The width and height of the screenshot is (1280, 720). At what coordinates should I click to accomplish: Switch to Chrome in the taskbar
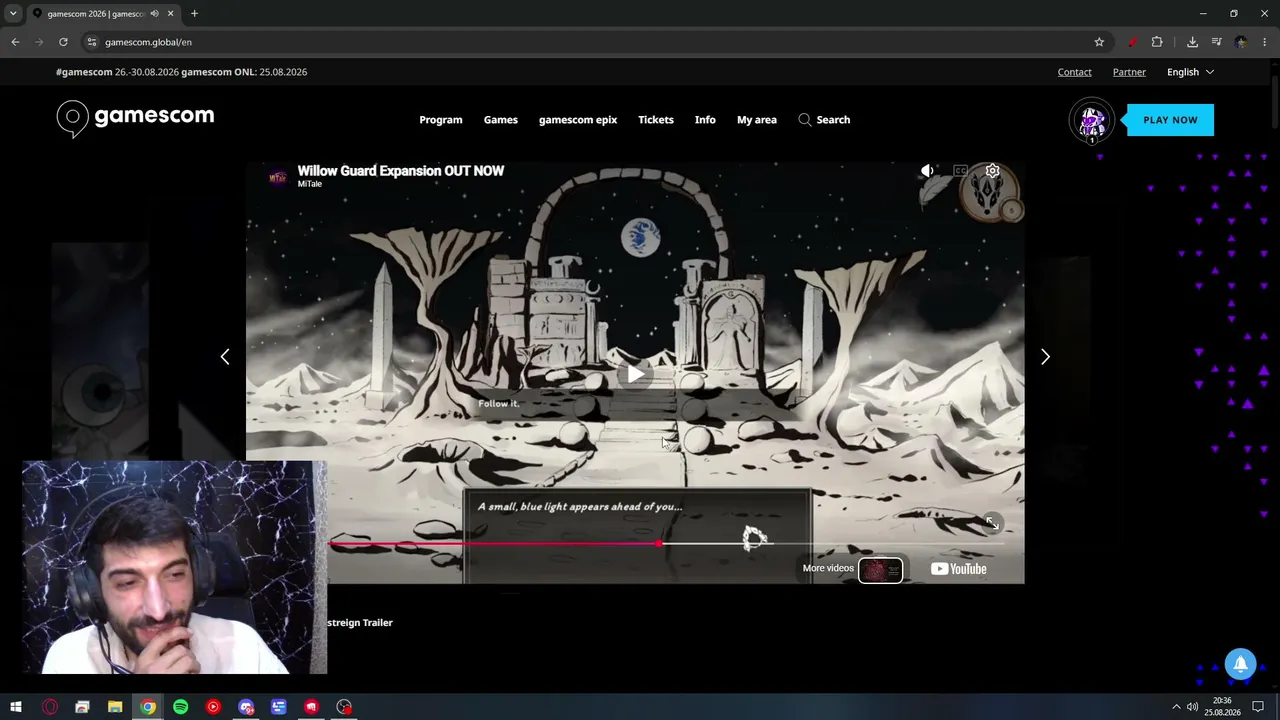(x=148, y=707)
